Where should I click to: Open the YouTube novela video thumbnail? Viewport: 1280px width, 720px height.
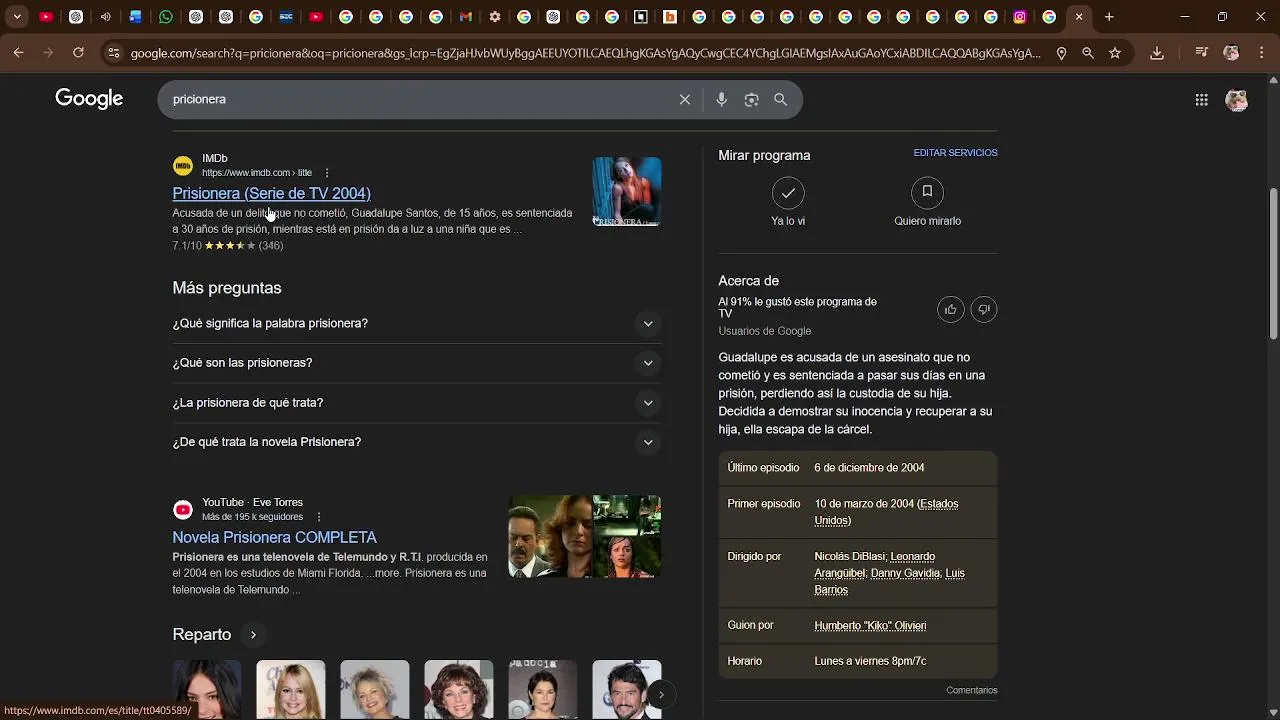(585, 537)
